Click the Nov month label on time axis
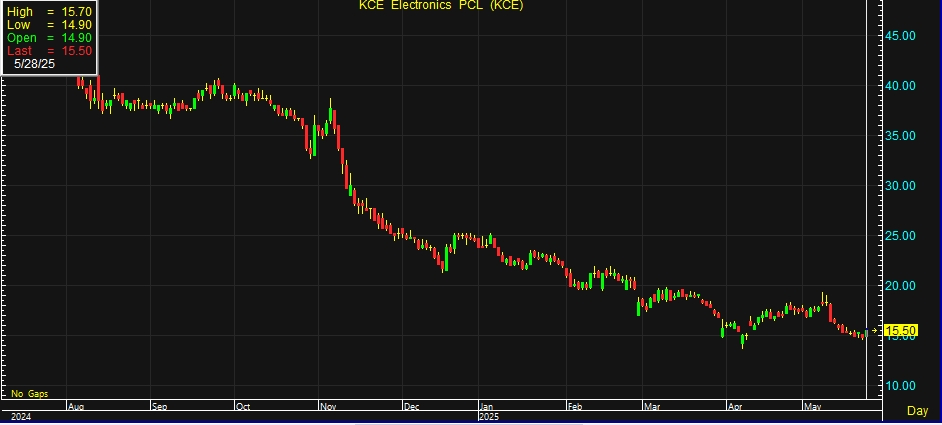This screenshot has width=942, height=425. click(x=328, y=406)
